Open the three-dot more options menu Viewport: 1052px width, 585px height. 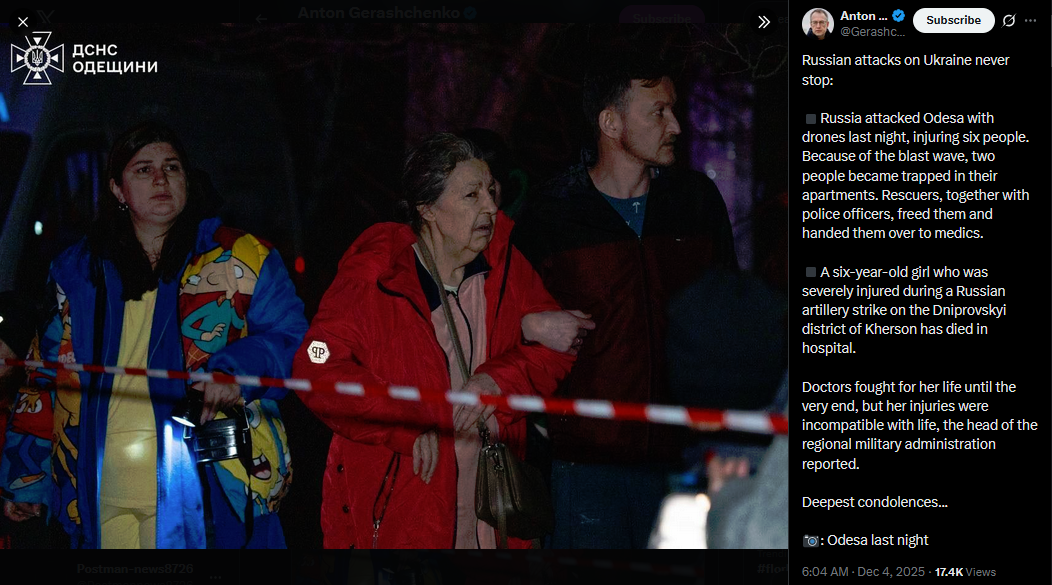click(1031, 20)
